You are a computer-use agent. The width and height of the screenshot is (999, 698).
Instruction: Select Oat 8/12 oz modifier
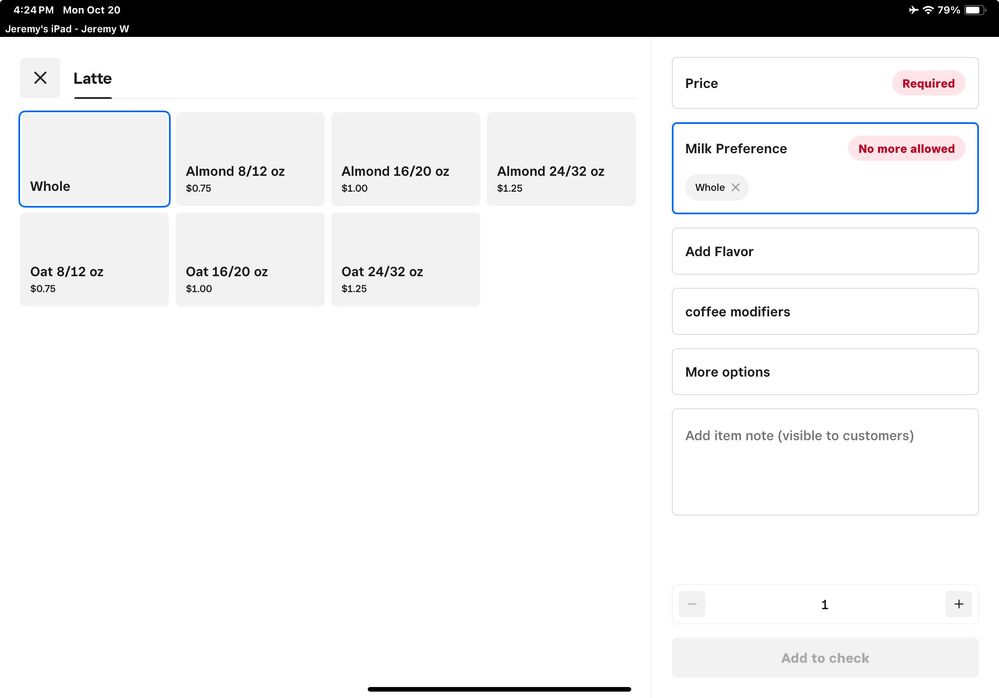point(95,259)
